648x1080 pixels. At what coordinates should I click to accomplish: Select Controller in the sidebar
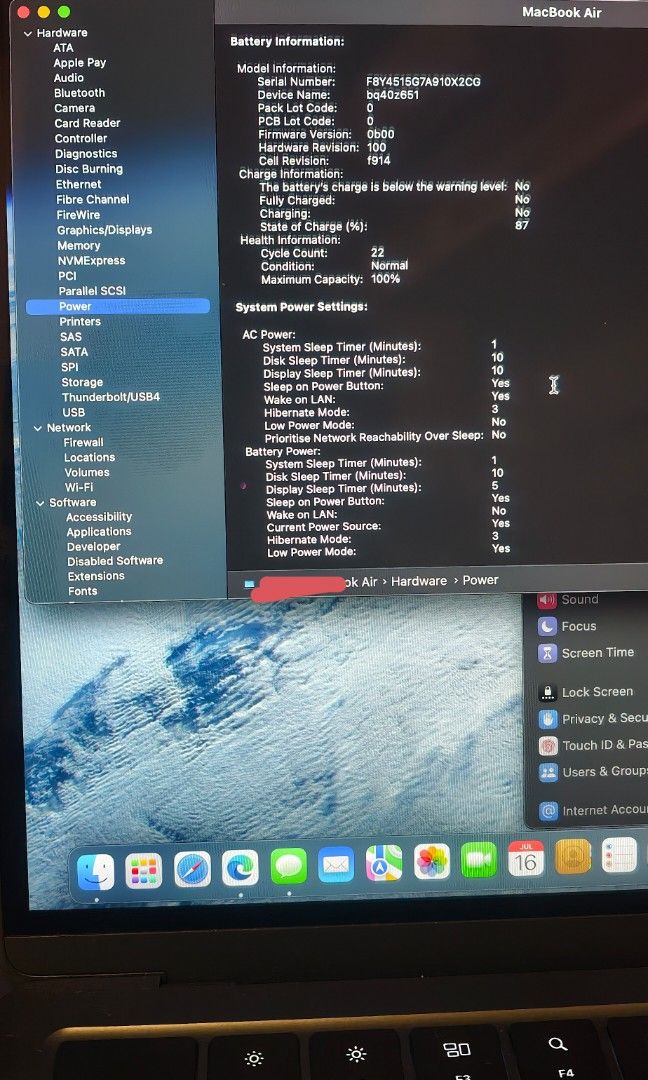point(81,138)
